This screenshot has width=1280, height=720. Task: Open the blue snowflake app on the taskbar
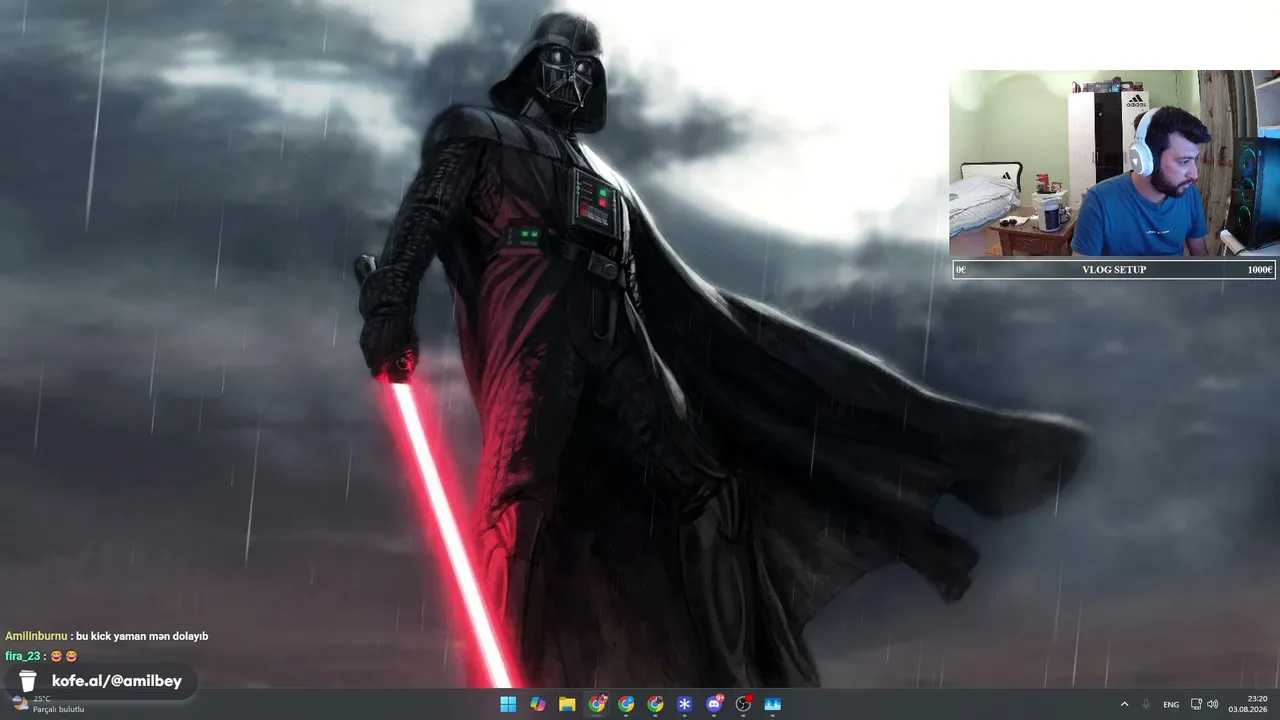tap(684, 704)
